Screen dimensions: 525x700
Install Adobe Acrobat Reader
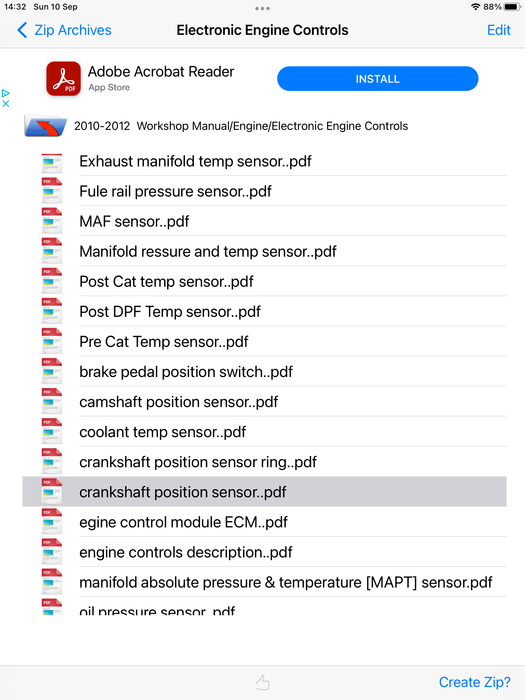(378, 79)
